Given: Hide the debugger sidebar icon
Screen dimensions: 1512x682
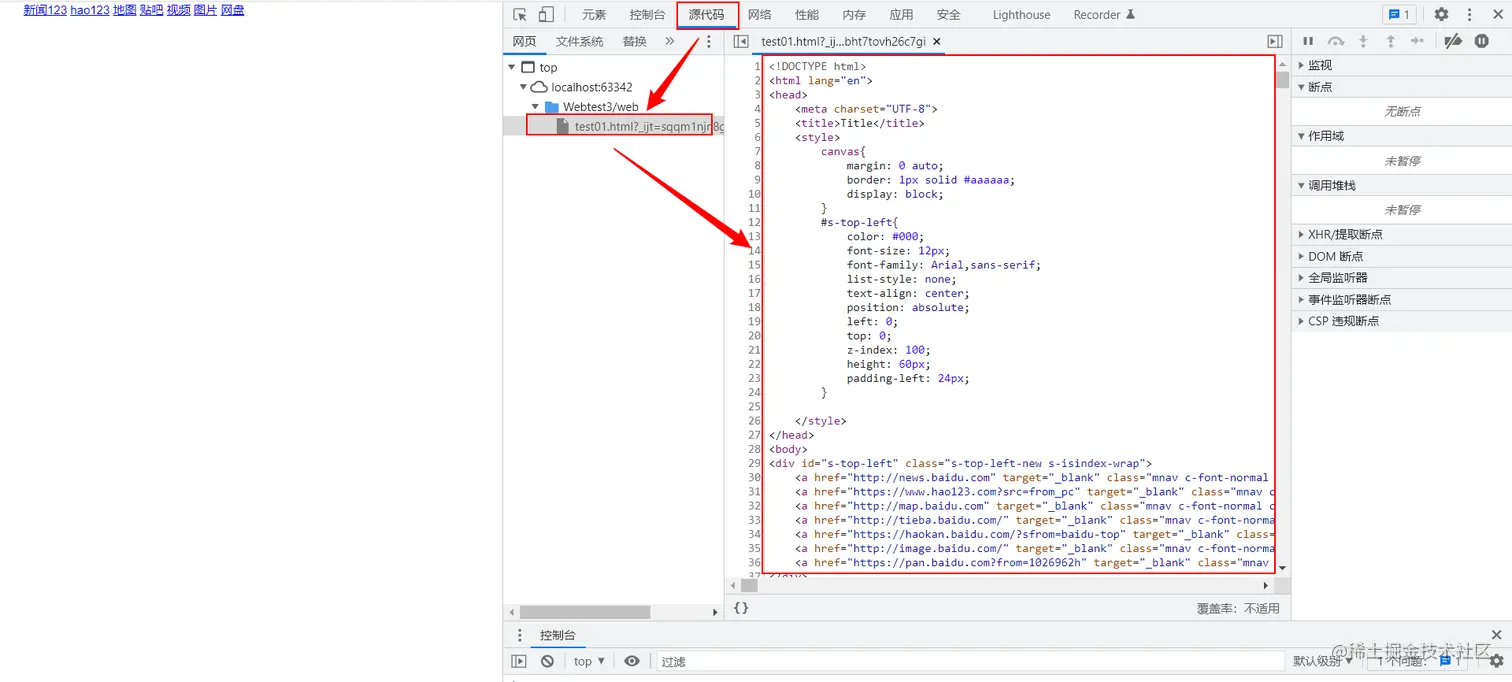Looking at the screenshot, I should click(x=1274, y=42).
